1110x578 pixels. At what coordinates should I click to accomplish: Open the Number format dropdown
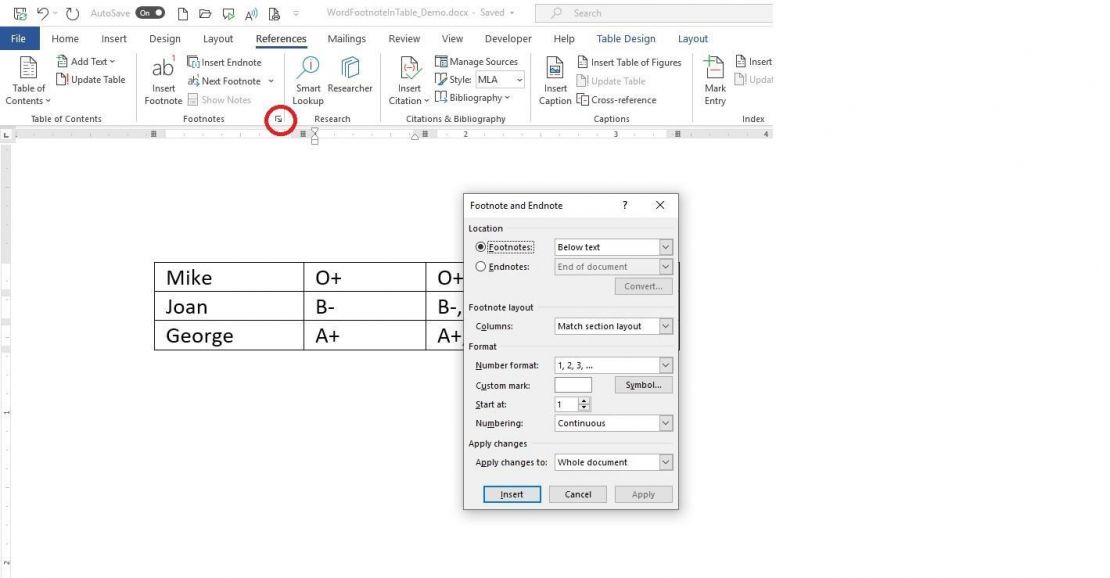pyautogui.click(x=664, y=364)
